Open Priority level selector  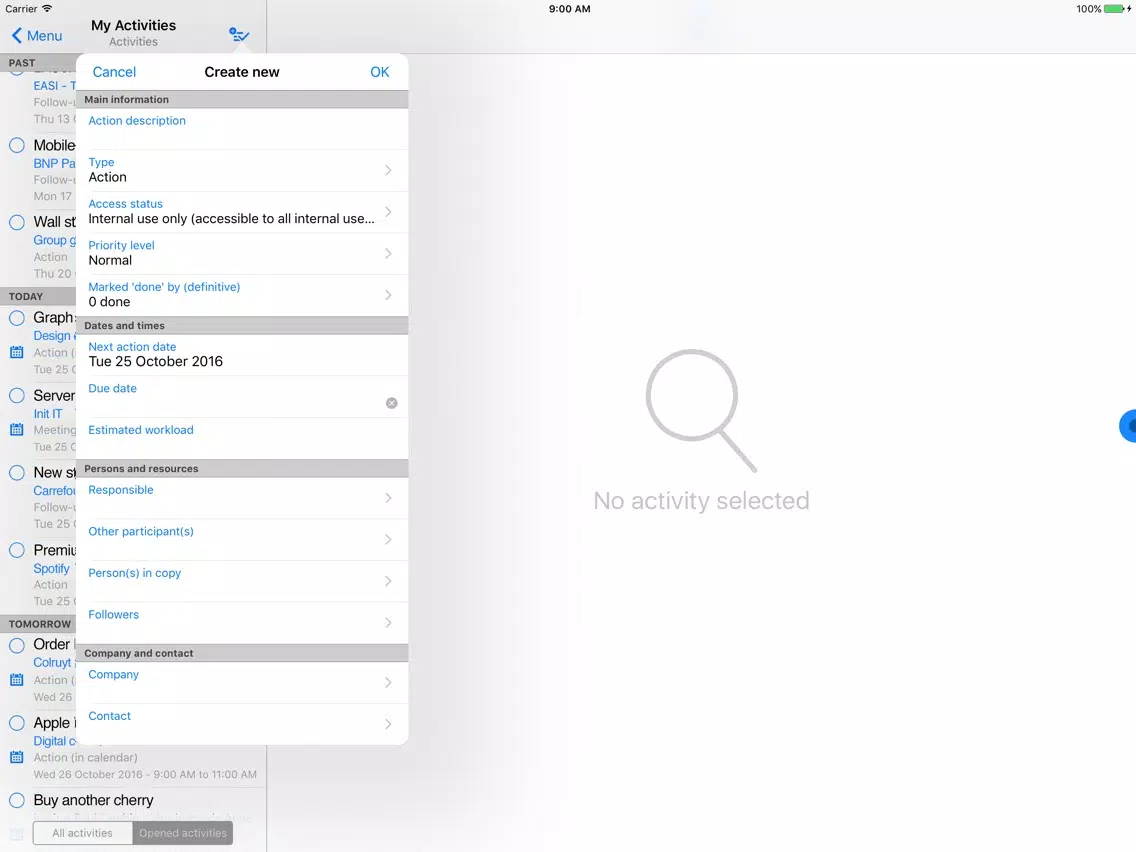(x=242, y=253)
